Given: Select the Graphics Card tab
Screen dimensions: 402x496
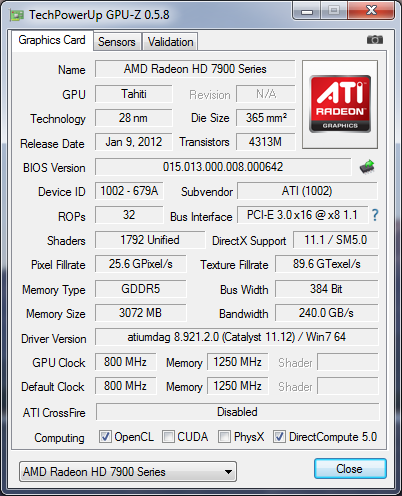Looking at the screenshot, I should point(52,40).
